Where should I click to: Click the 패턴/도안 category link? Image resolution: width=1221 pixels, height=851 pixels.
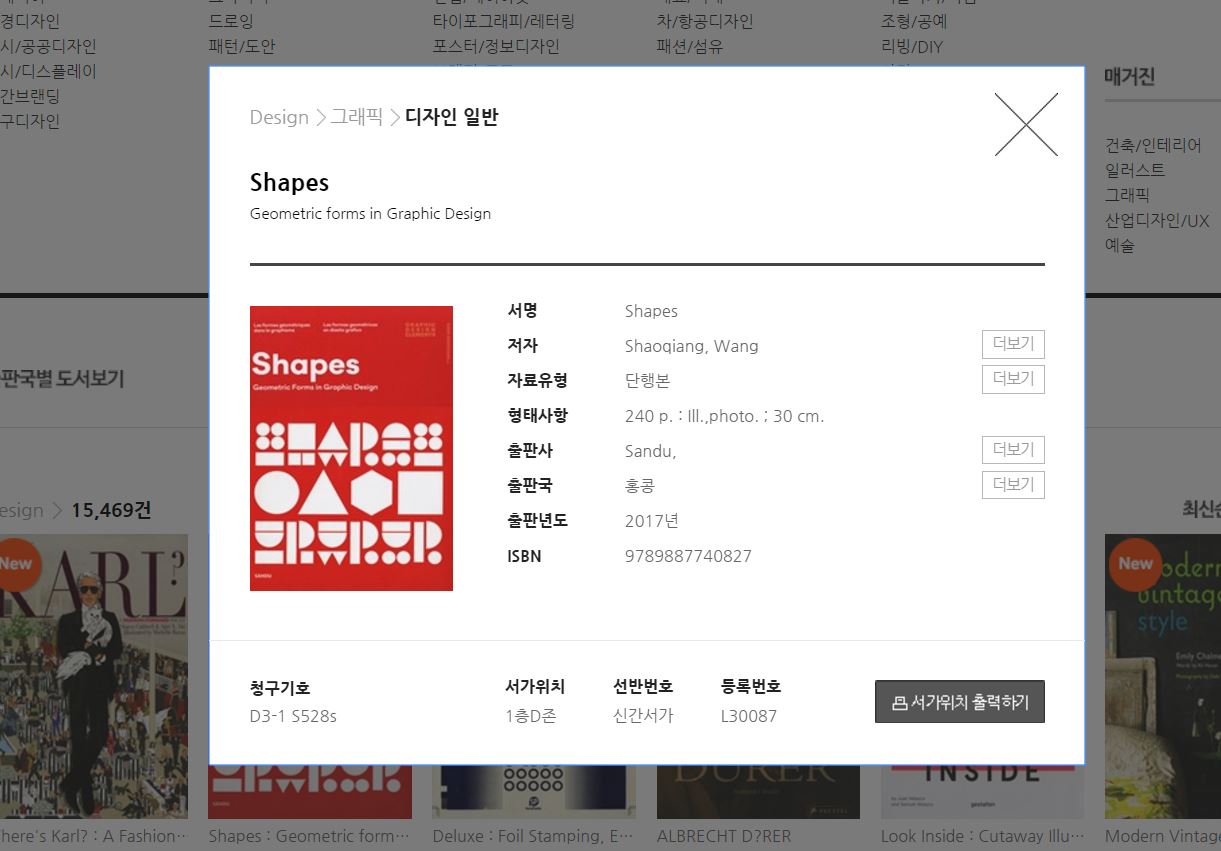(x=241, y=46)
